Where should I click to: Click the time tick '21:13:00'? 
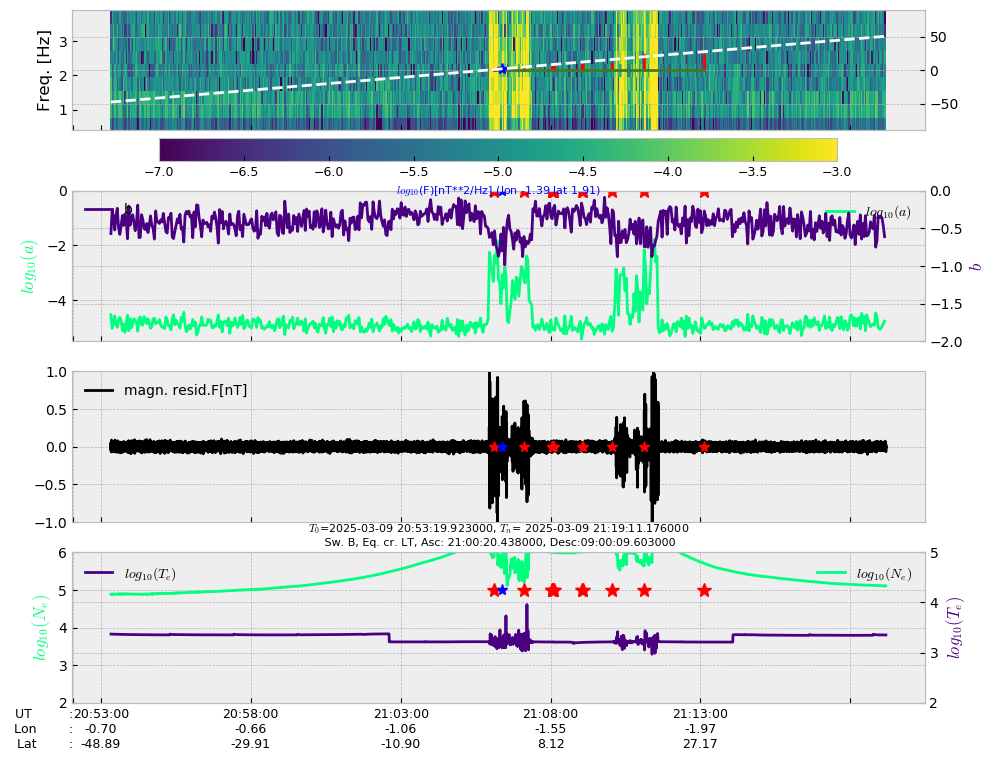point(700,713)
